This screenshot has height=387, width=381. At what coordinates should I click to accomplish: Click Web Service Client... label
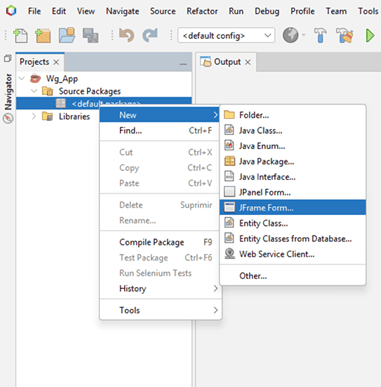click(277, 254)
